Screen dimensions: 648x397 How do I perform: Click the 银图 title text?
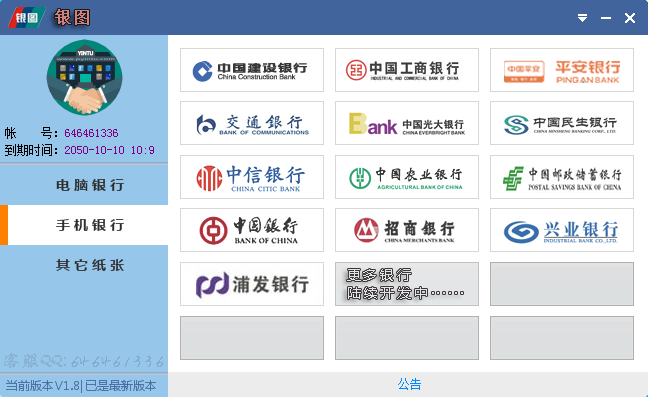coord(72,18)
